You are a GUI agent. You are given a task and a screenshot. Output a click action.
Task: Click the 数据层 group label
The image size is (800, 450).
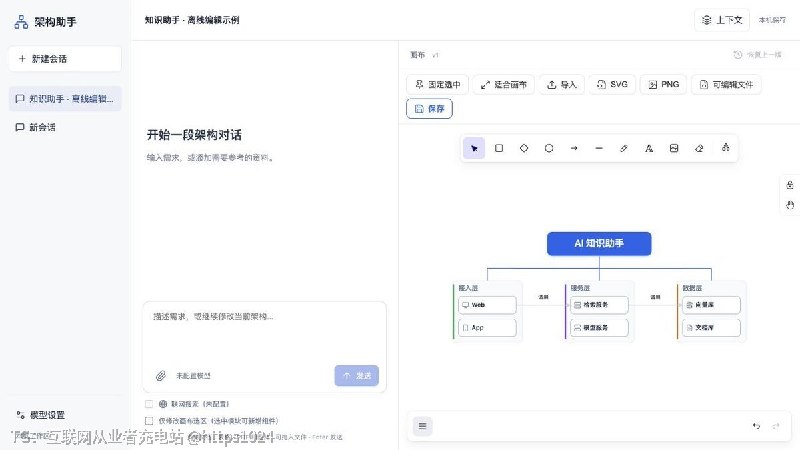click(692, 288)
